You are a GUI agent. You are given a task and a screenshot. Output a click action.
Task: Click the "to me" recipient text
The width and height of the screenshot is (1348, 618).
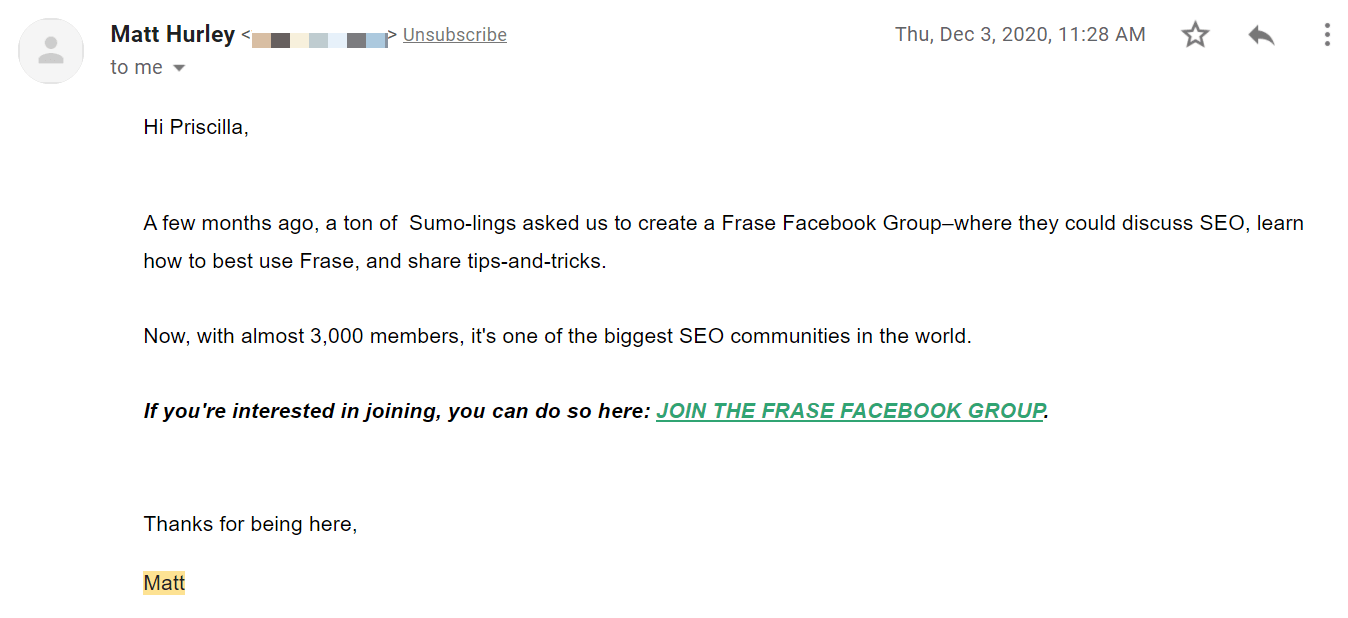click(137, 68)
